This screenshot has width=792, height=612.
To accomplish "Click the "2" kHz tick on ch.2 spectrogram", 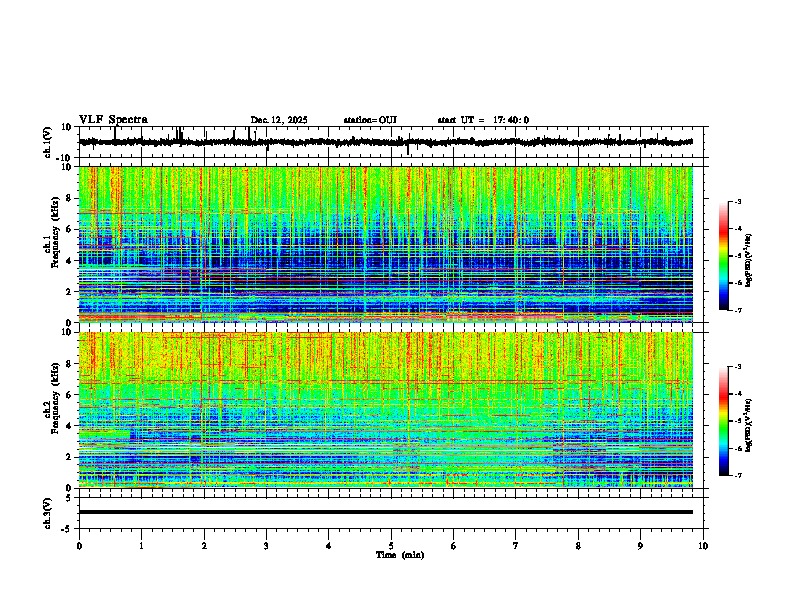I will (70, 457).
